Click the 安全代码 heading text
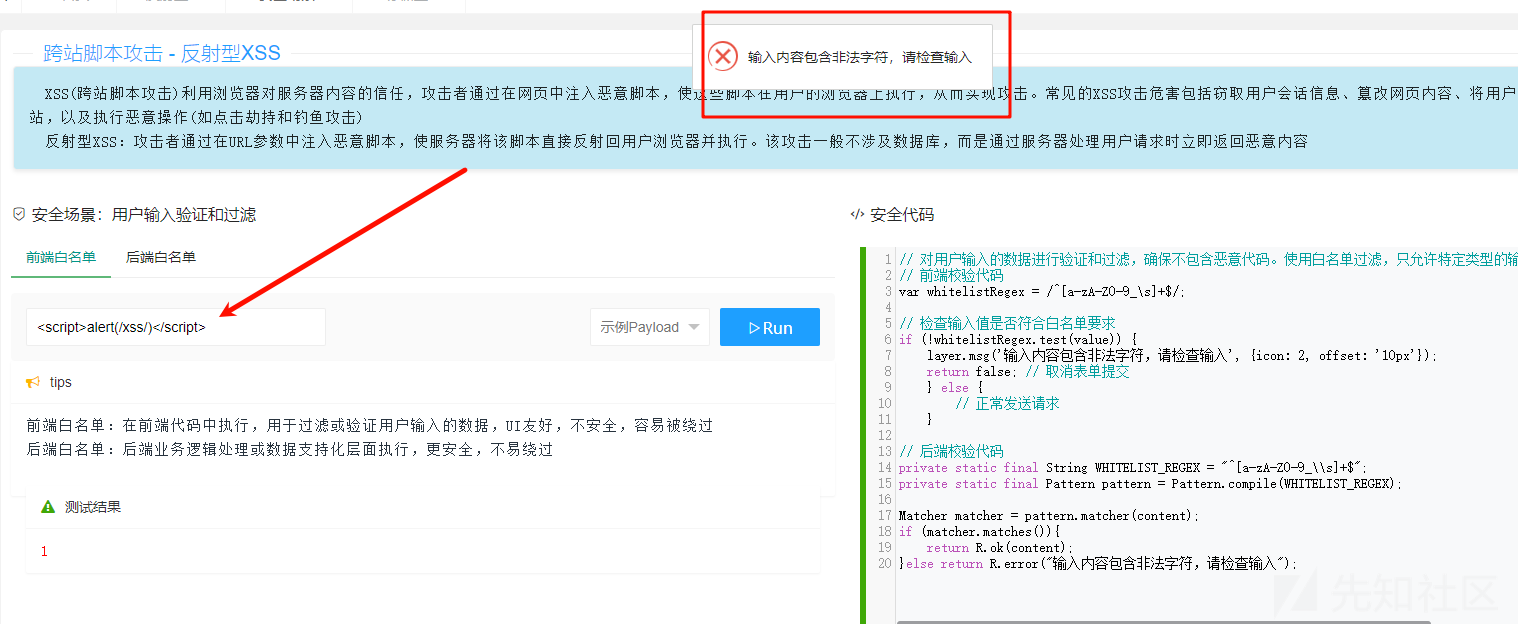This screenshot has width=1518, height=624. pyautogui.click(x=902, y=214)
